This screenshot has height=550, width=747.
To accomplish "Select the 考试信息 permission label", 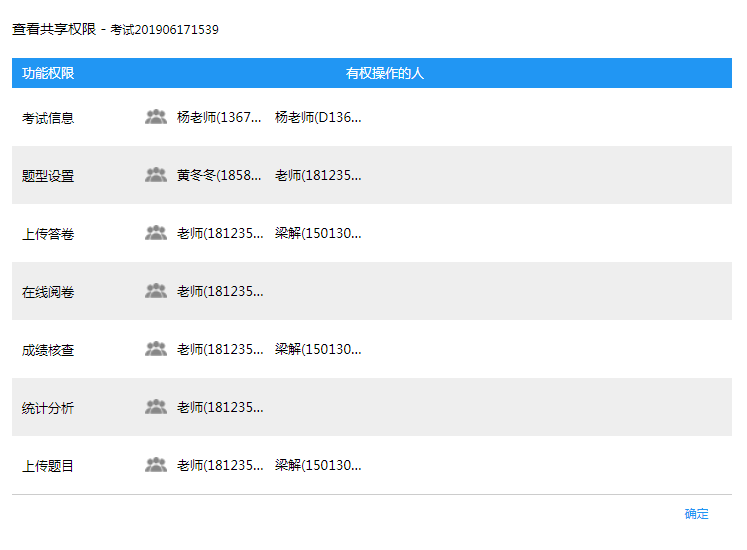I will 48,118.
